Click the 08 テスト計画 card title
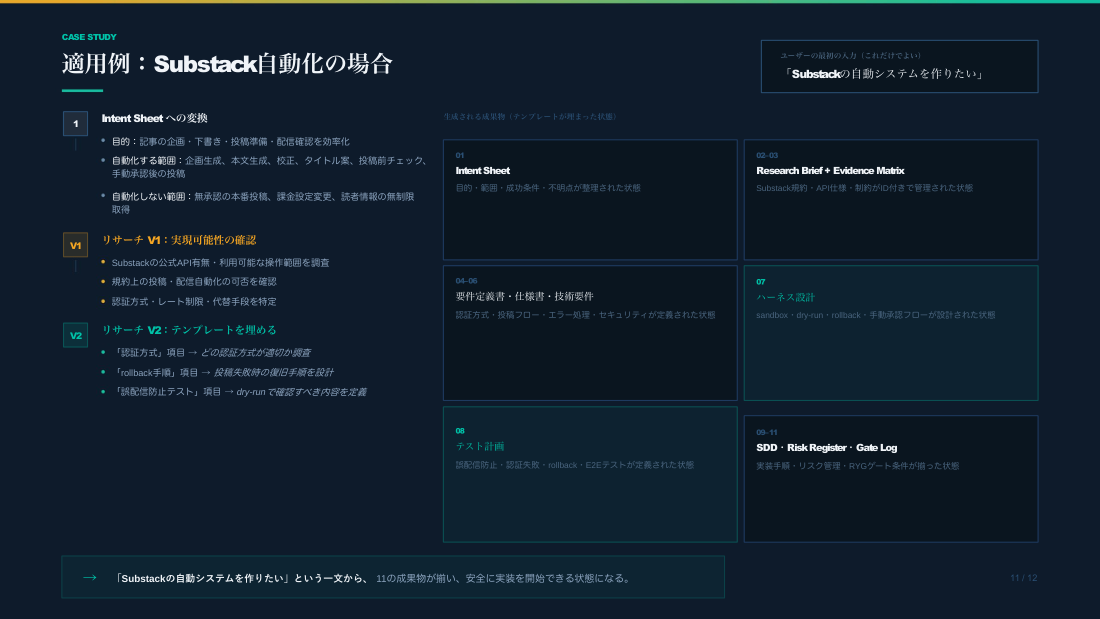The width and height of the screenshot is (1100, 619). tap(480, 446)
